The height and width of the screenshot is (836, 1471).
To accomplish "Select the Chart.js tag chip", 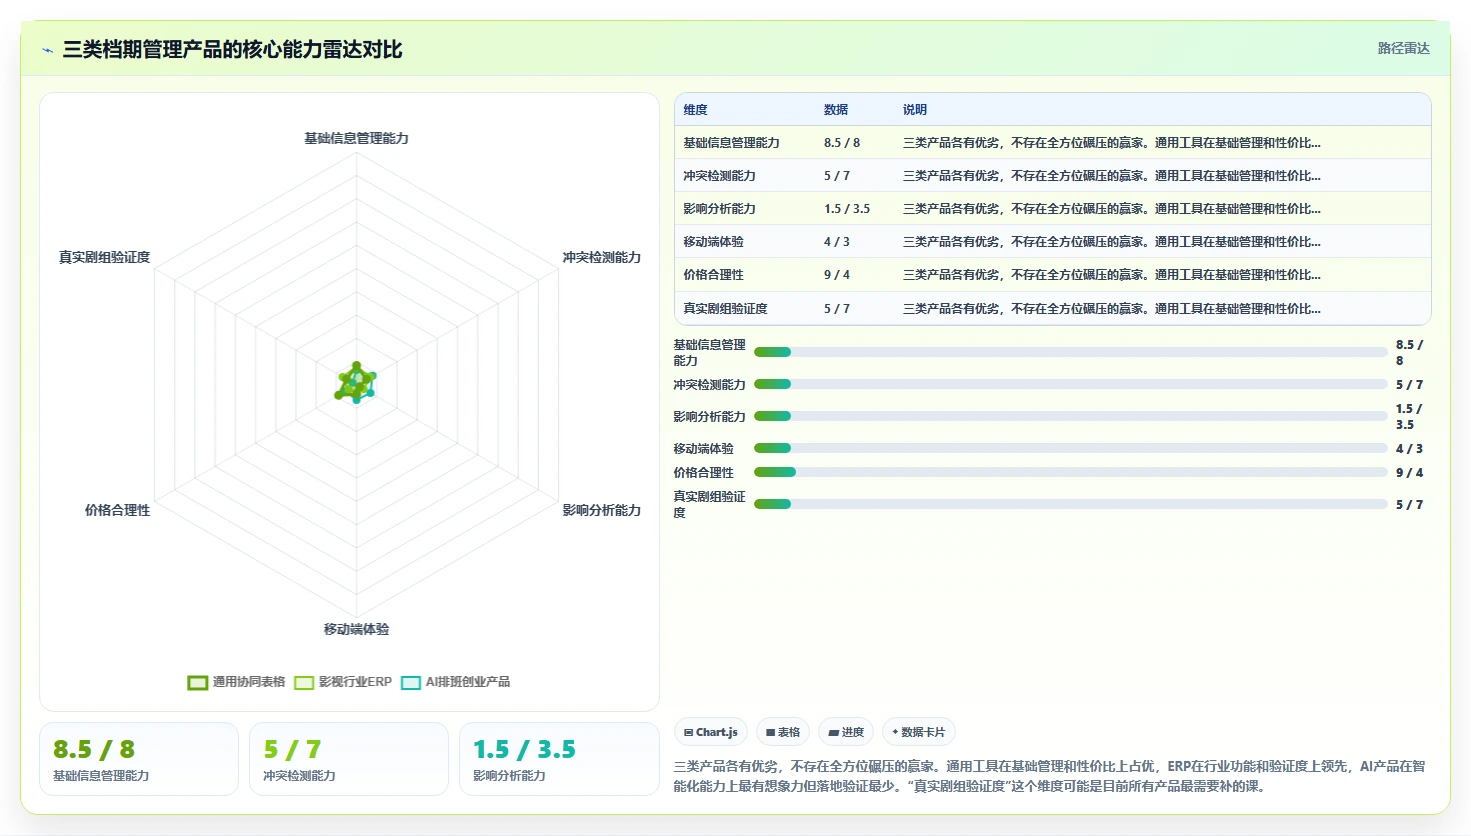I will pos(711,732).
